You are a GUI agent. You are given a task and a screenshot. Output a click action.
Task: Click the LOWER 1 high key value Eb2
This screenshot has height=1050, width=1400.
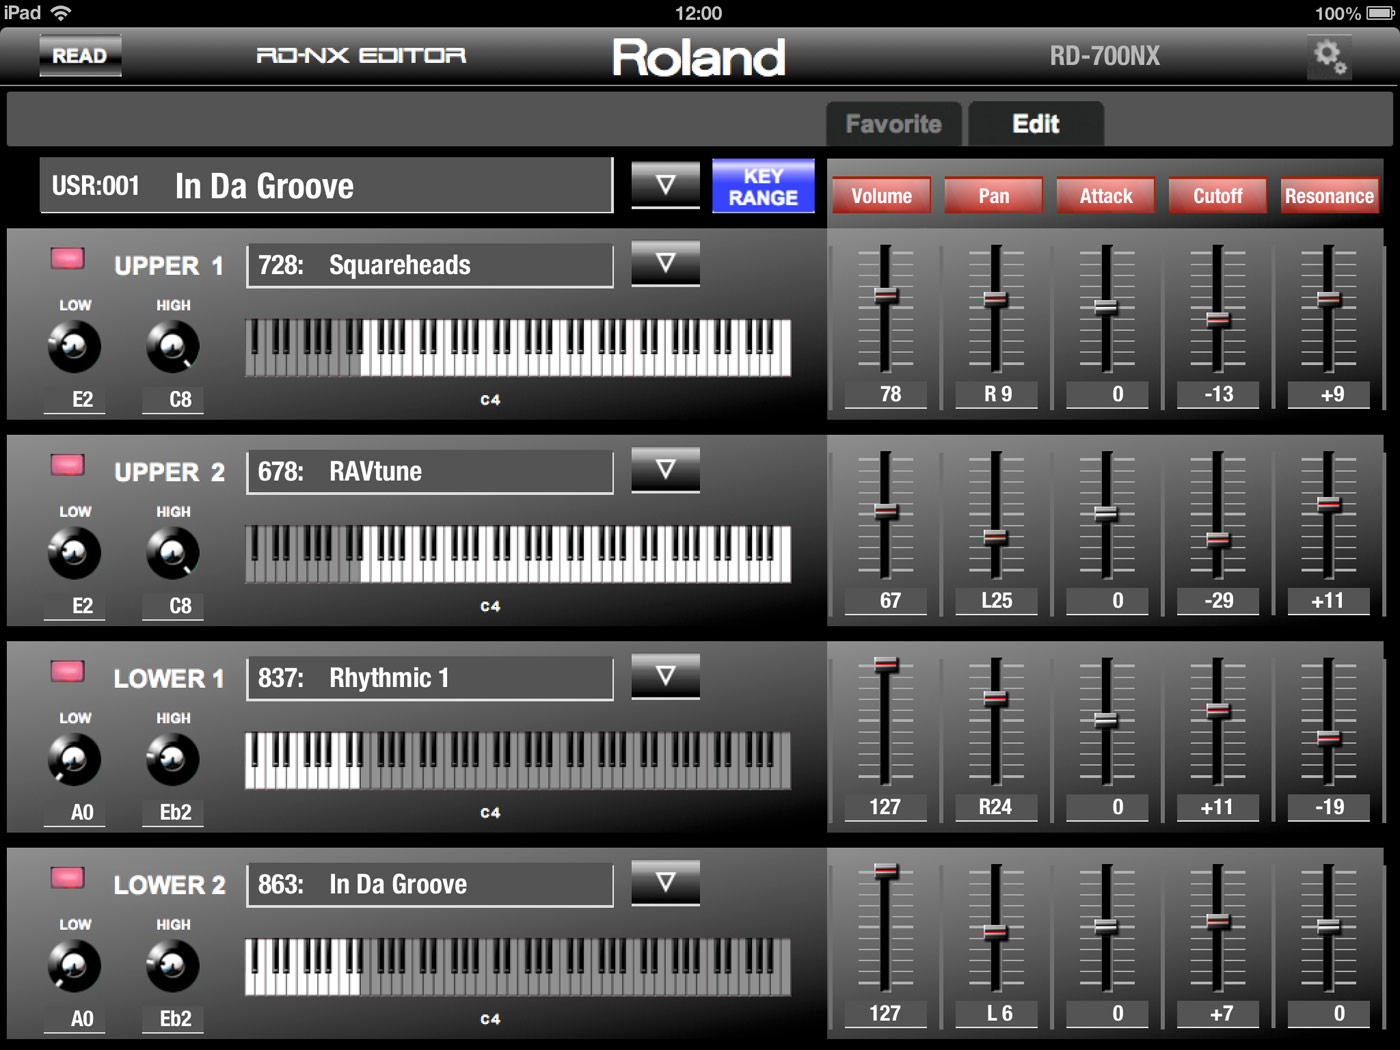click(x=173, y=813)
